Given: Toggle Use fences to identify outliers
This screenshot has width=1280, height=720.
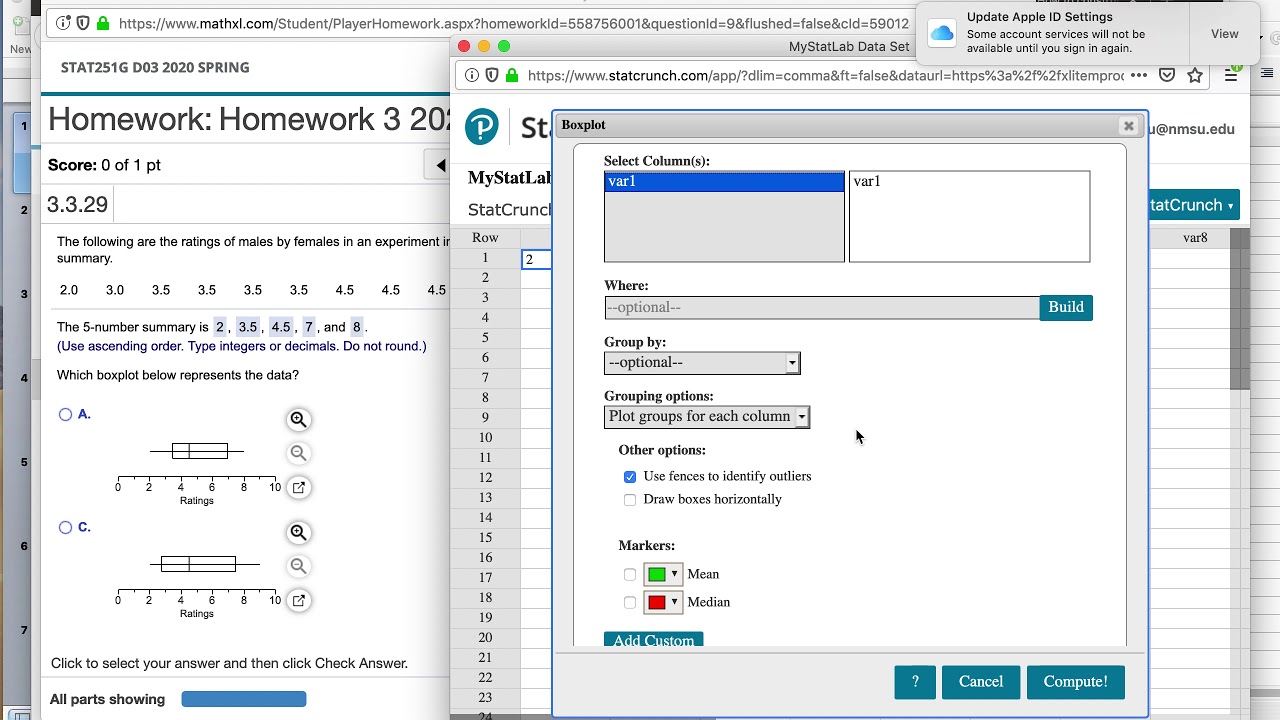Looking at the screenshot, I should [630, 477].
